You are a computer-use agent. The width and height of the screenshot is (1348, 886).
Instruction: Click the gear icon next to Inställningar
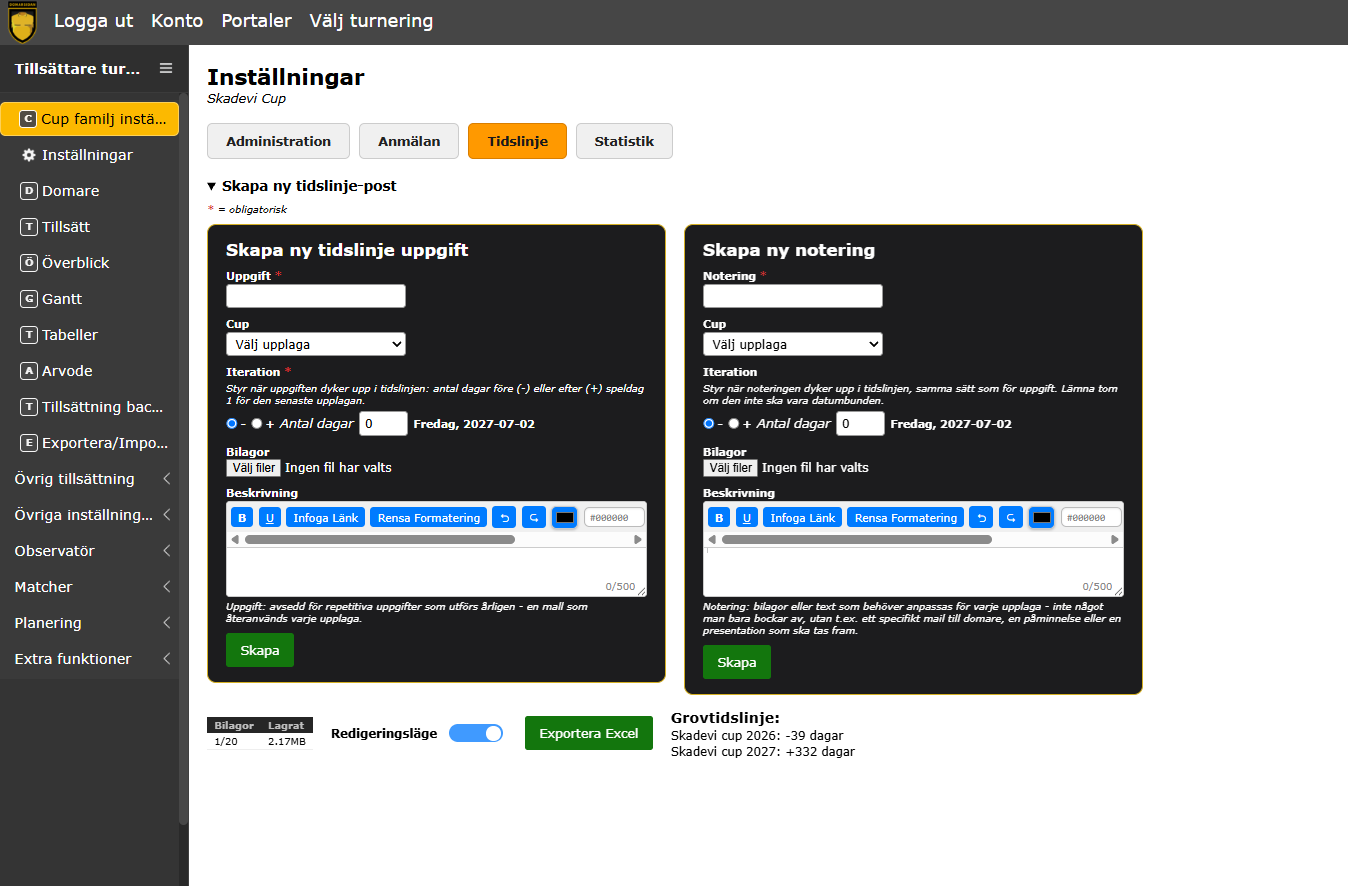coord(29,155)
